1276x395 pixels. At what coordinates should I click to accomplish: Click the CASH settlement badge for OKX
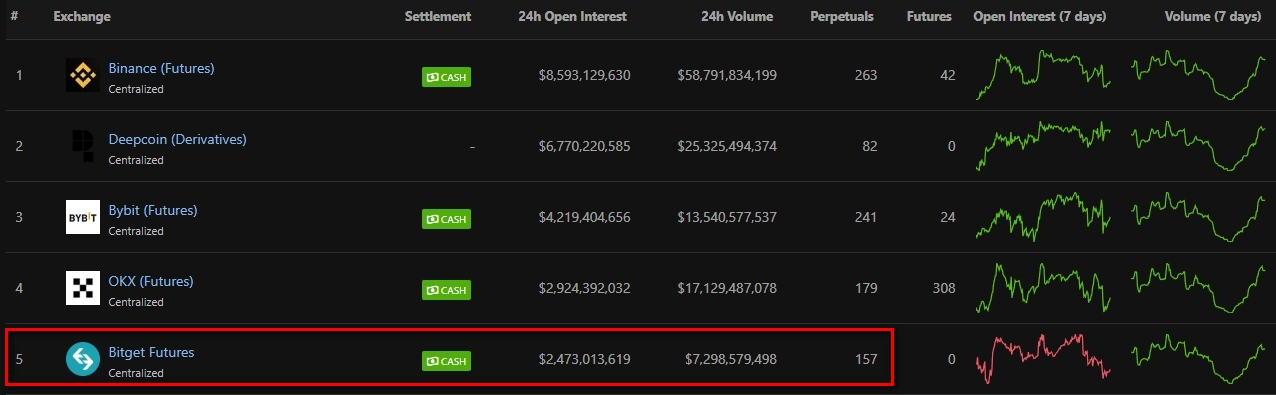[446, 290]
